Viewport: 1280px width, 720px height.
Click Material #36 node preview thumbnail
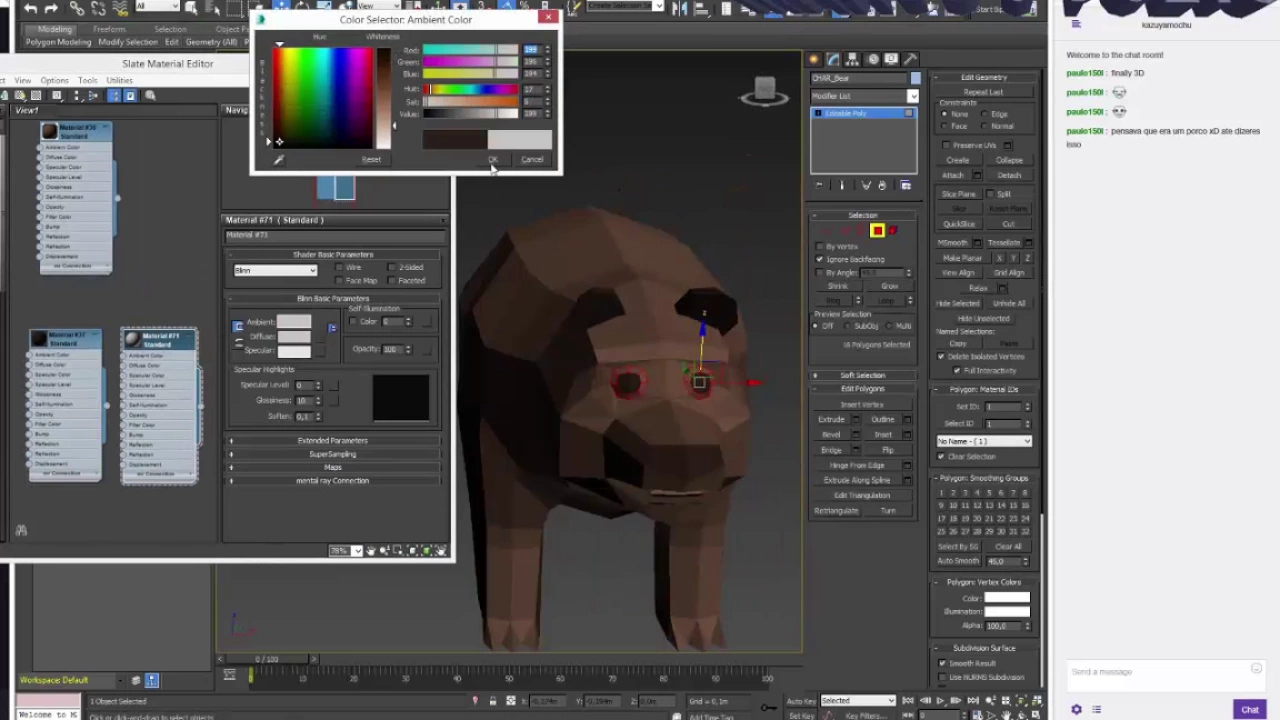tap(50, 131)
